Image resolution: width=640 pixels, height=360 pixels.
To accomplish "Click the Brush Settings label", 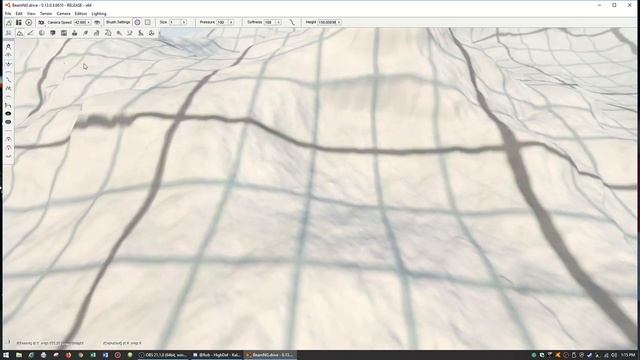I will (118, 22).
